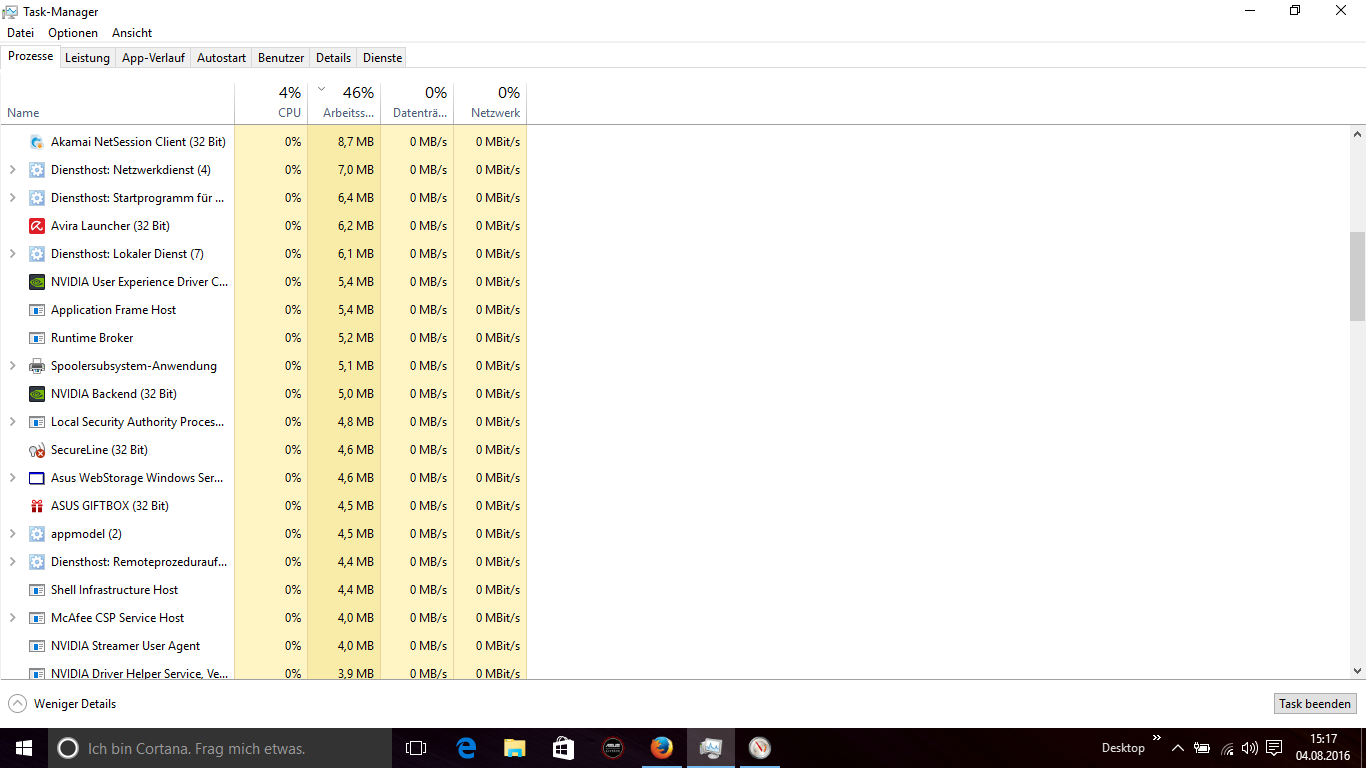Viewport: 1366px width, 768px height.
Task: Switch to the App-Verlauf tab
Action: tap(153, 58)
